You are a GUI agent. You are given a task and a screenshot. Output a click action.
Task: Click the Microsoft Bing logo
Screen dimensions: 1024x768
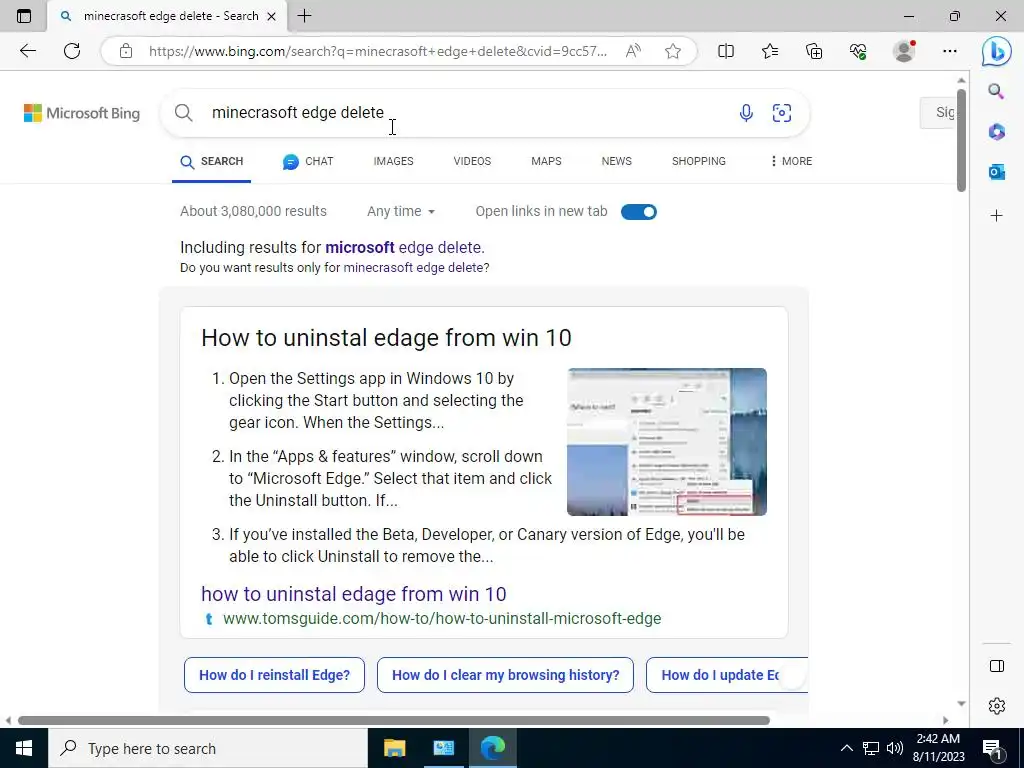click(82, 113)
